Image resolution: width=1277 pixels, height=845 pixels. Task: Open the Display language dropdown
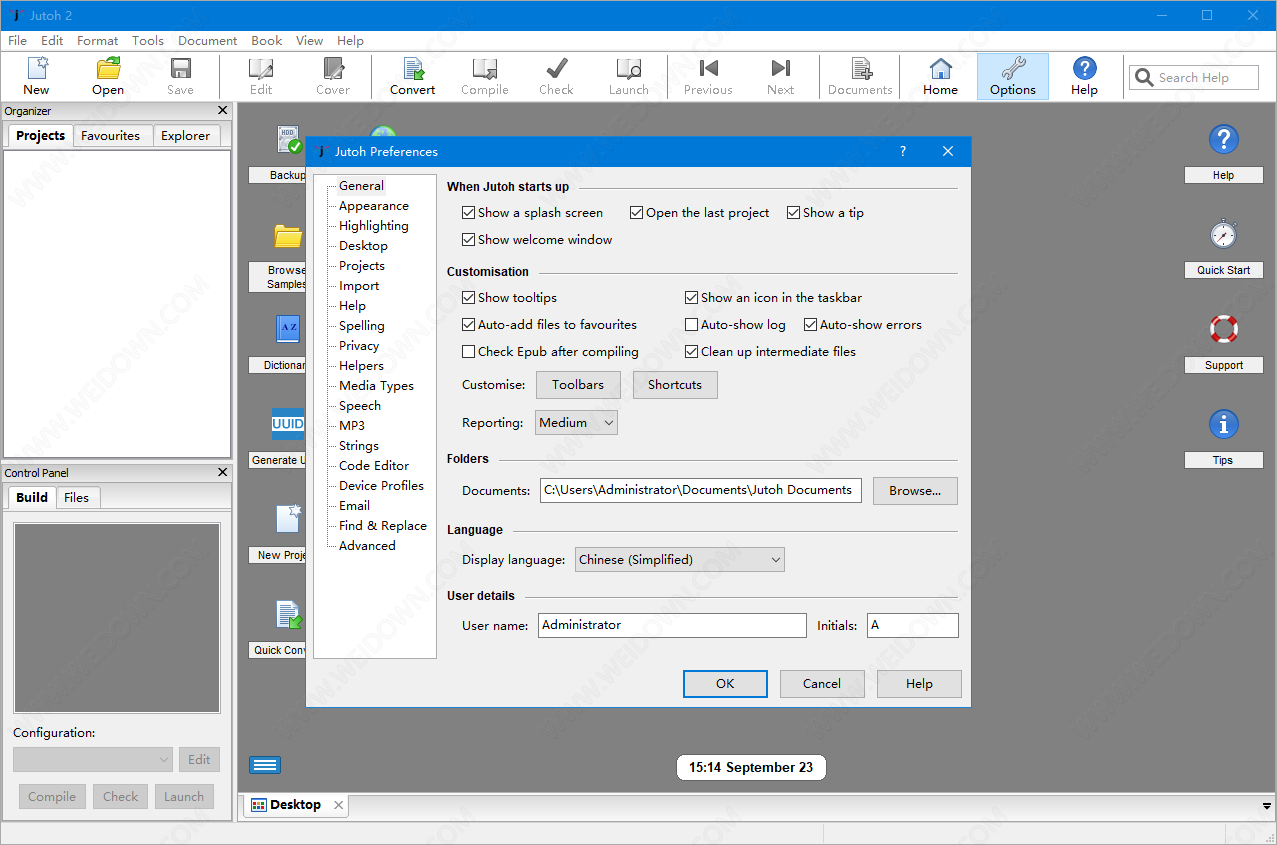pos(680,560)
